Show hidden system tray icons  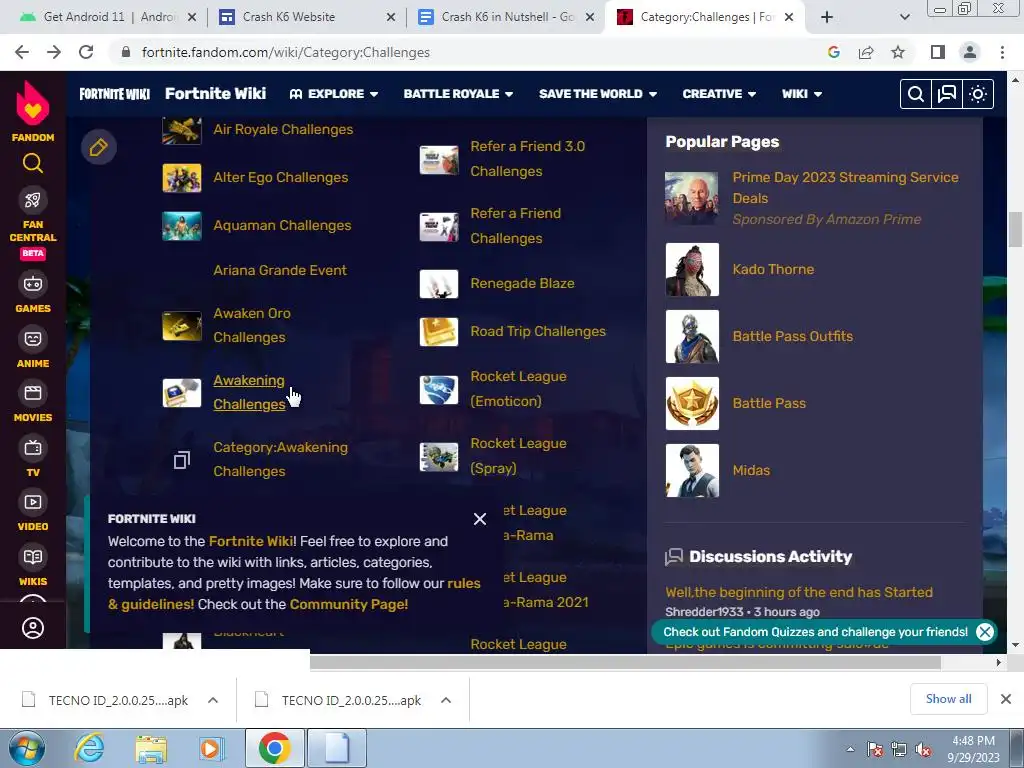click(x=850, y=749)
